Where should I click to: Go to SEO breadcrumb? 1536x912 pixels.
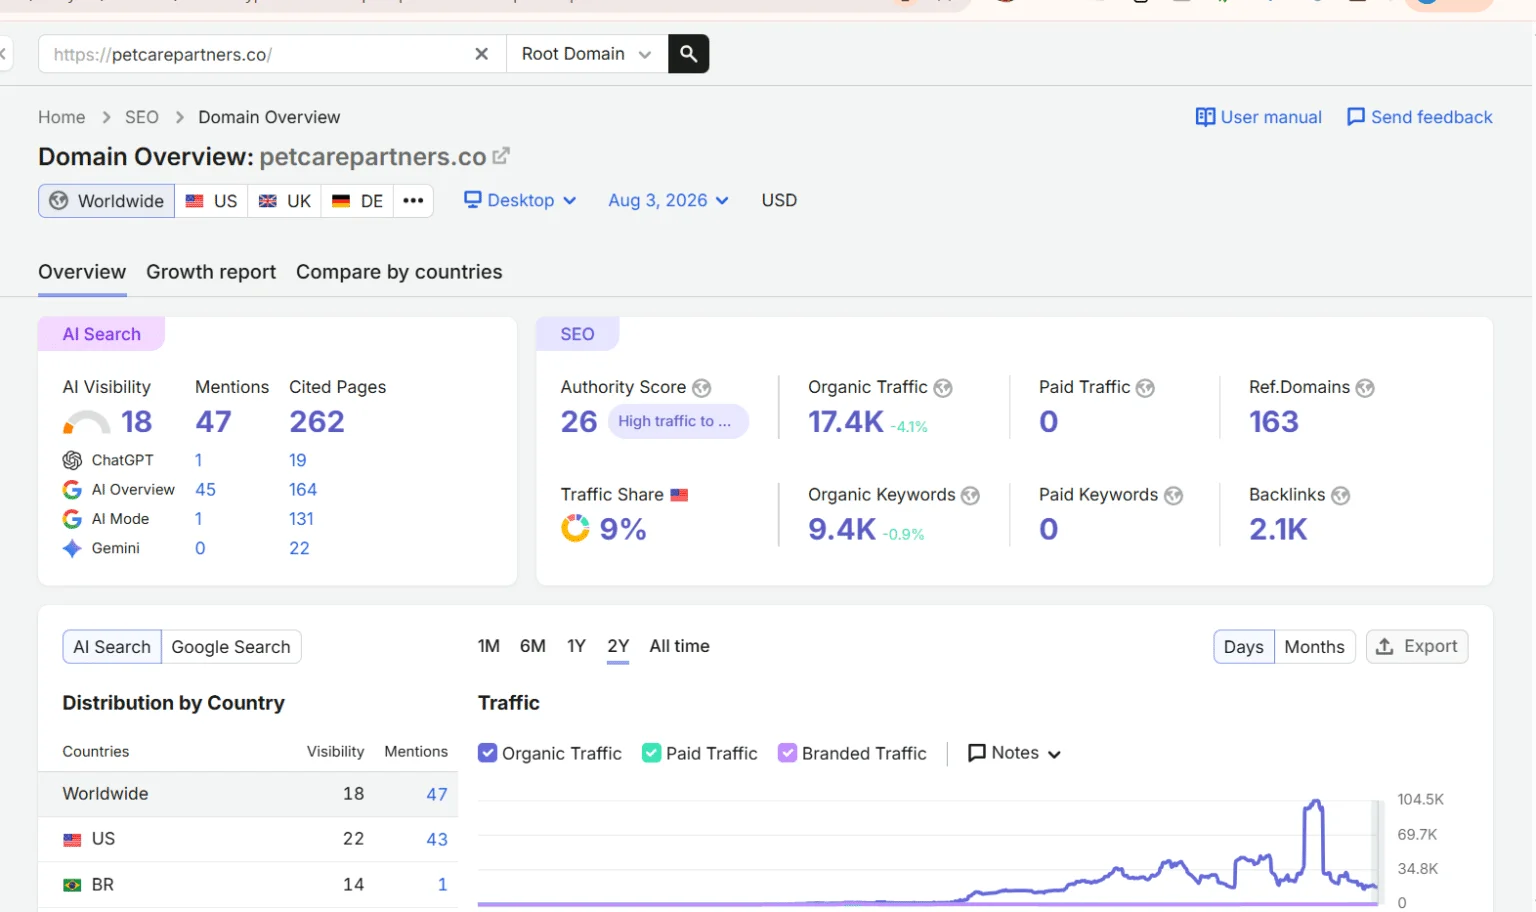tap(142, 117)
